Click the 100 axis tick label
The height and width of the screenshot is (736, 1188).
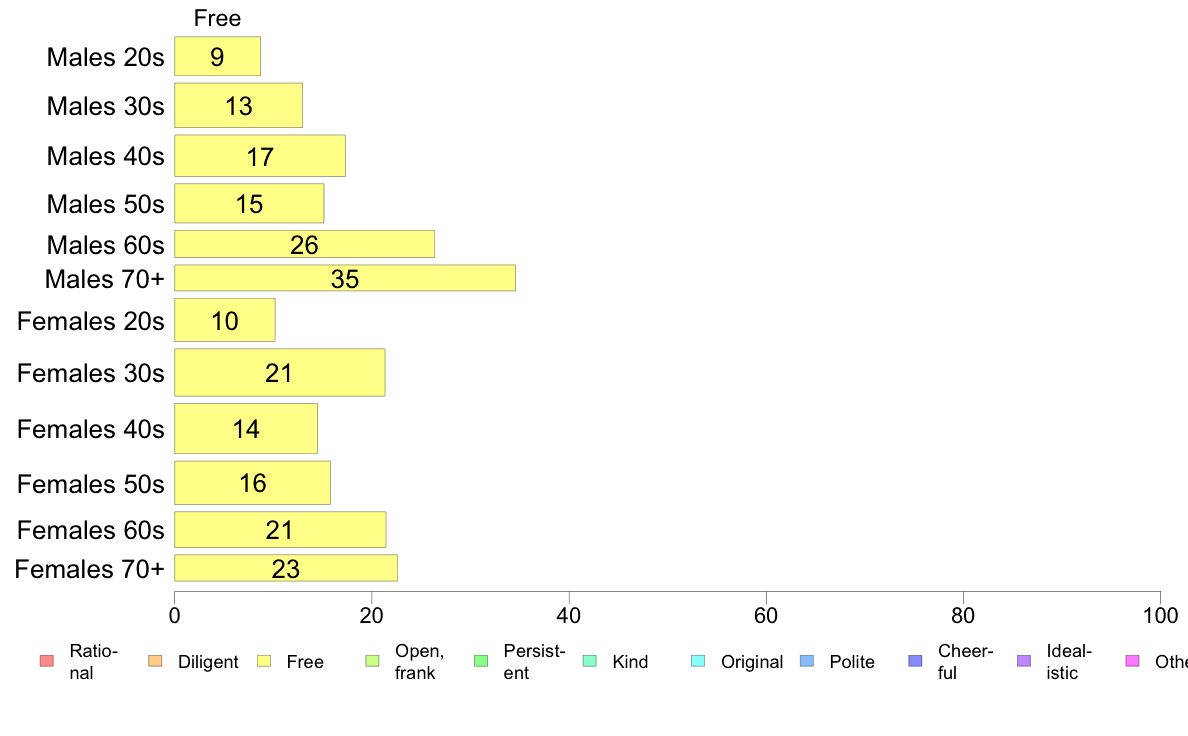click(x=1160, y=615)
